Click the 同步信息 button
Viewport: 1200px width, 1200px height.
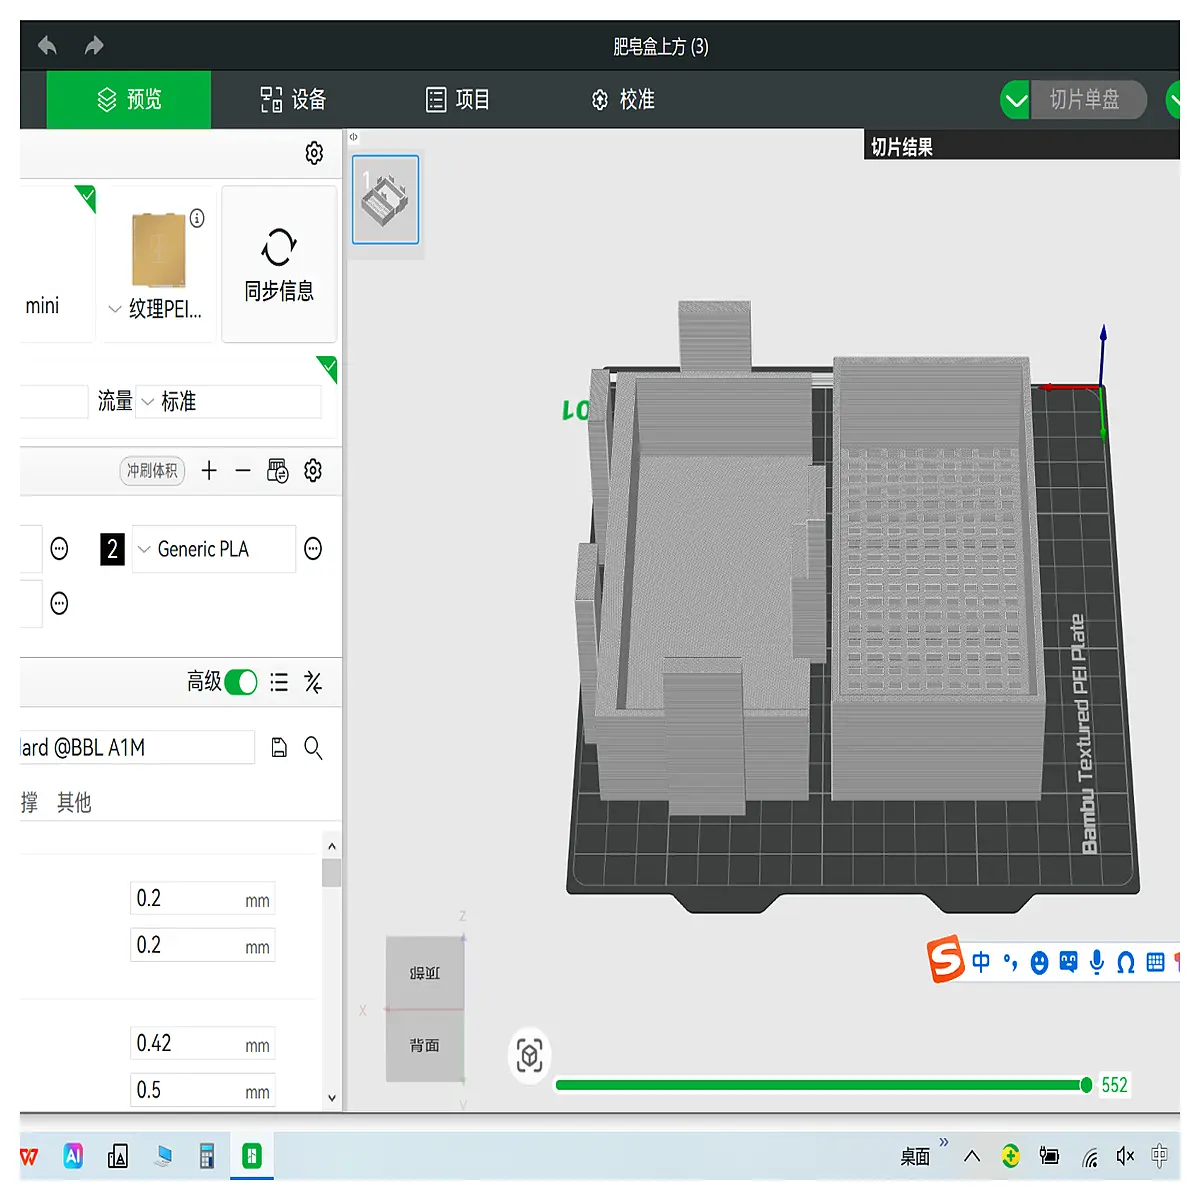pyautogui.click(x=279, y=264)
